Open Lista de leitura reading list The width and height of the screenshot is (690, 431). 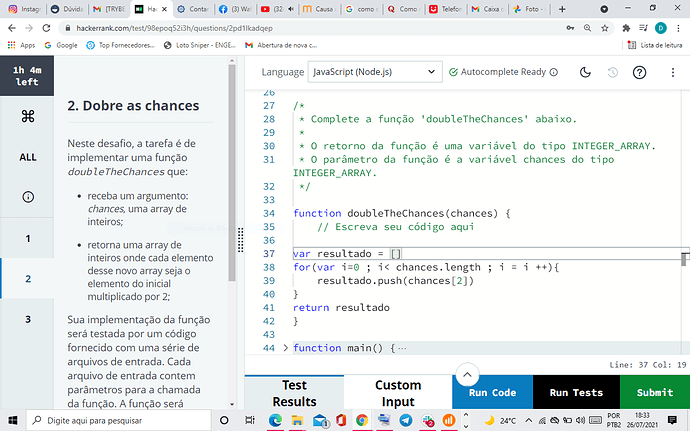(655, 45)
